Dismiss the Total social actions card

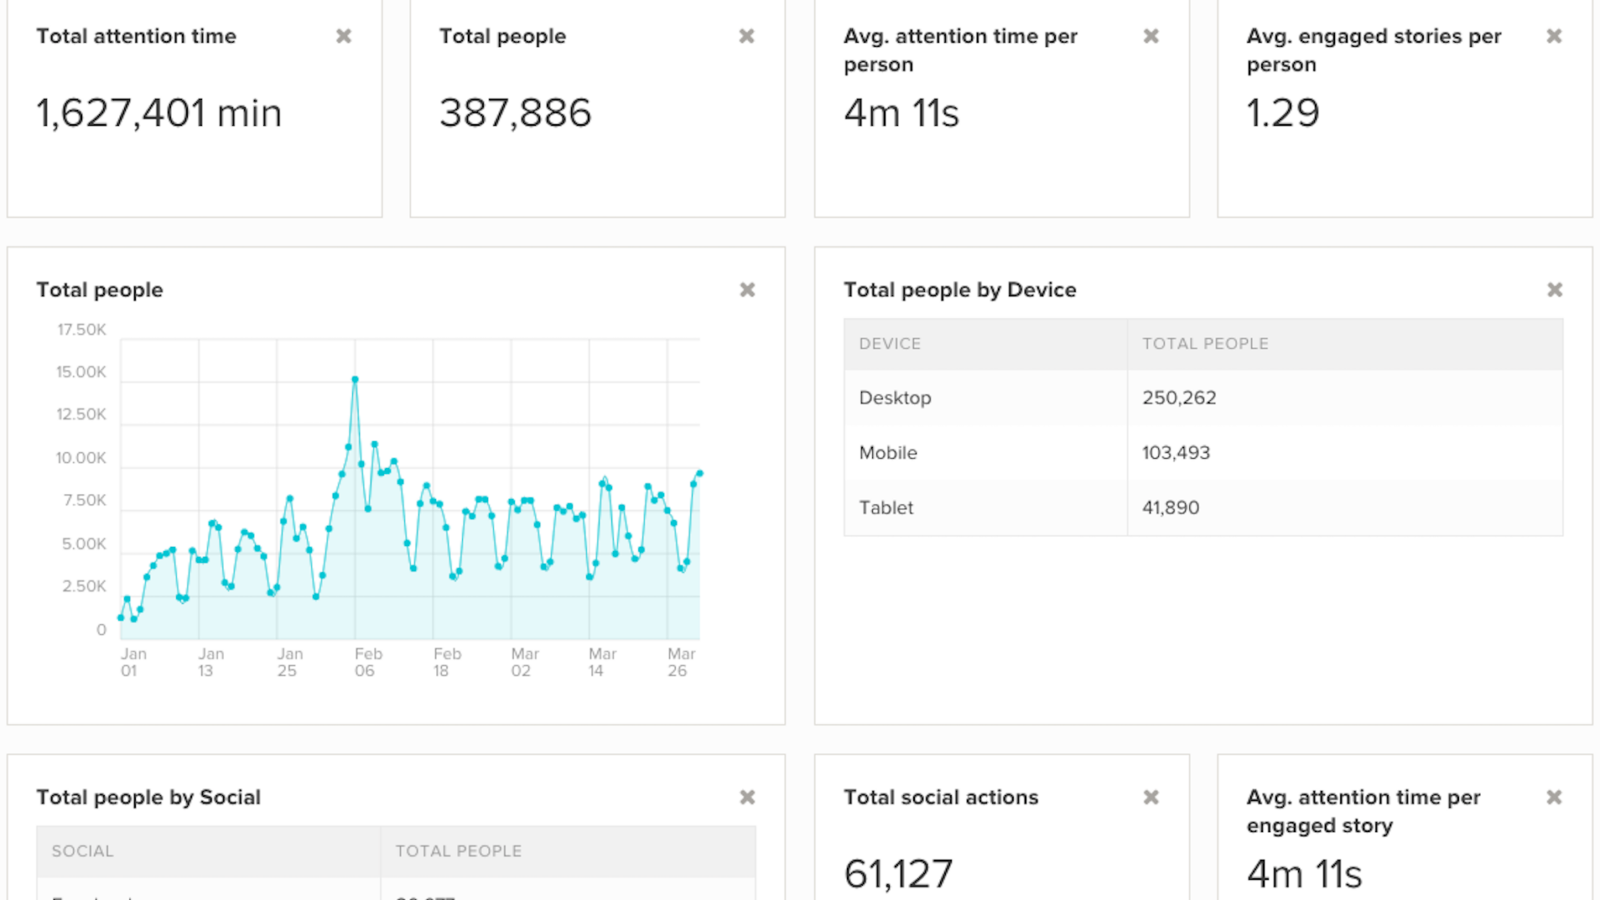coord(1151,797)
